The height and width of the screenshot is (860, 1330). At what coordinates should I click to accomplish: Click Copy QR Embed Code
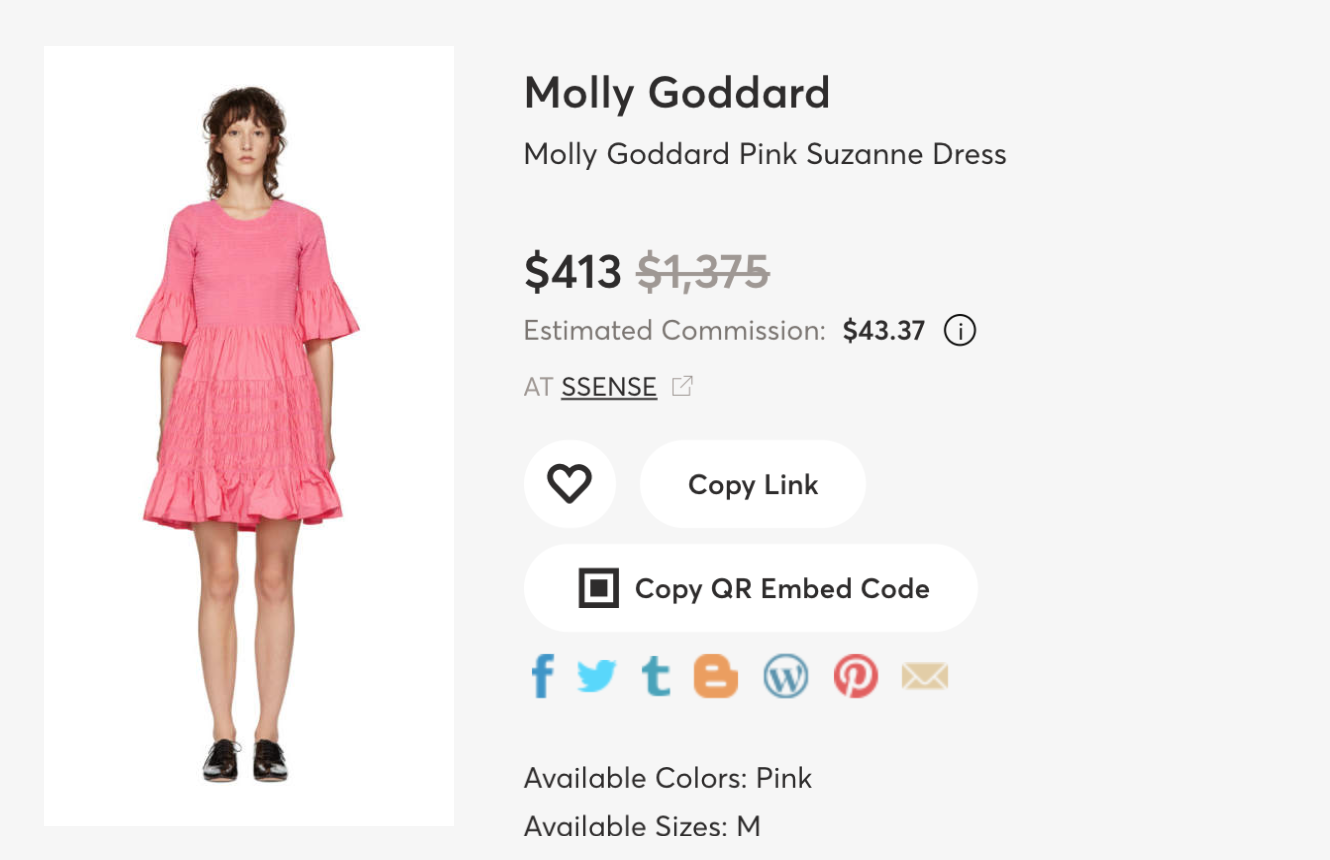pyautogui.click(x=750, y=588)
